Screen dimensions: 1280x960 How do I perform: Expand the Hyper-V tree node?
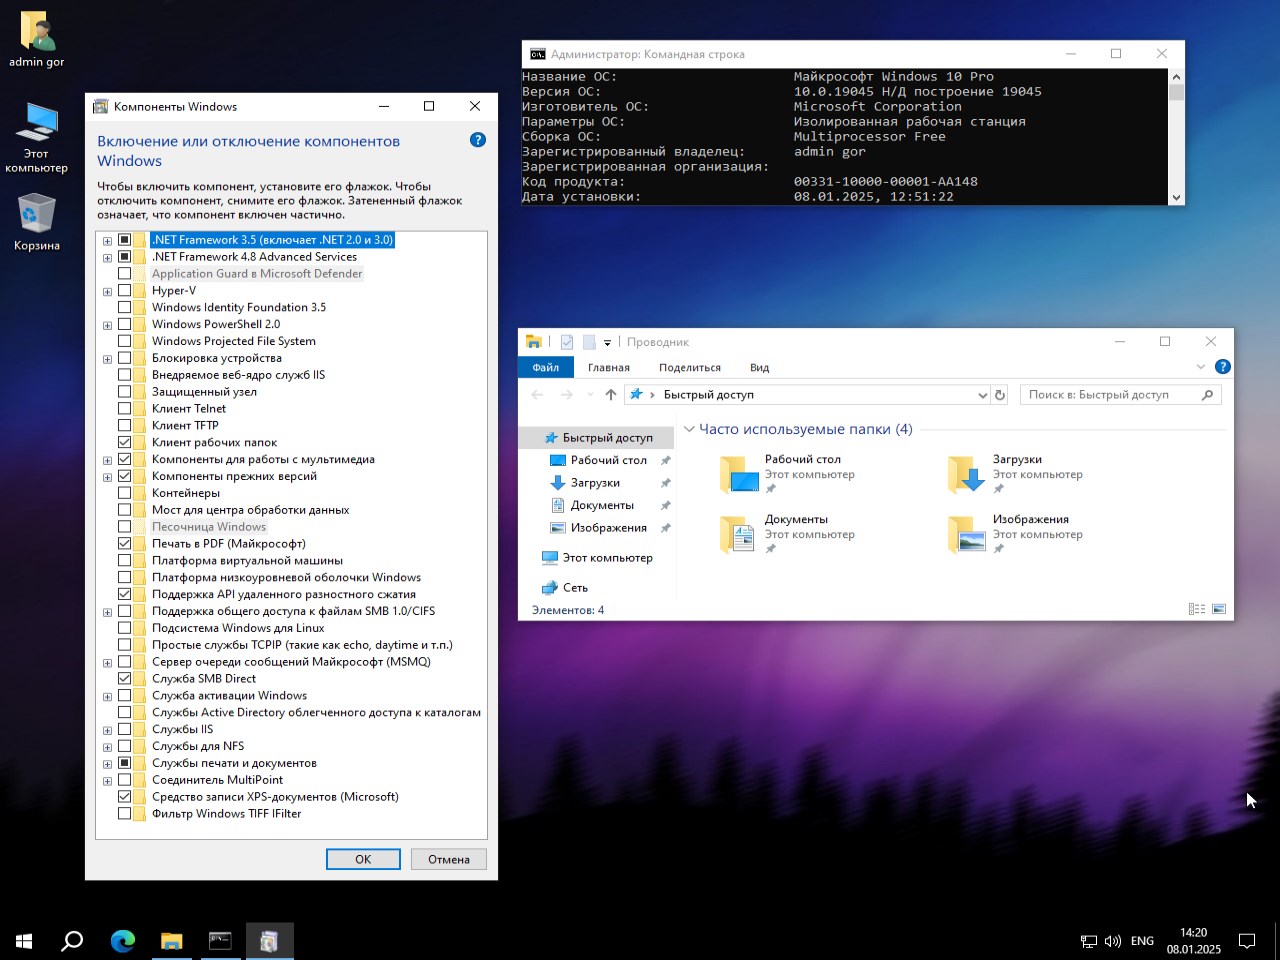tap(107, 290)
